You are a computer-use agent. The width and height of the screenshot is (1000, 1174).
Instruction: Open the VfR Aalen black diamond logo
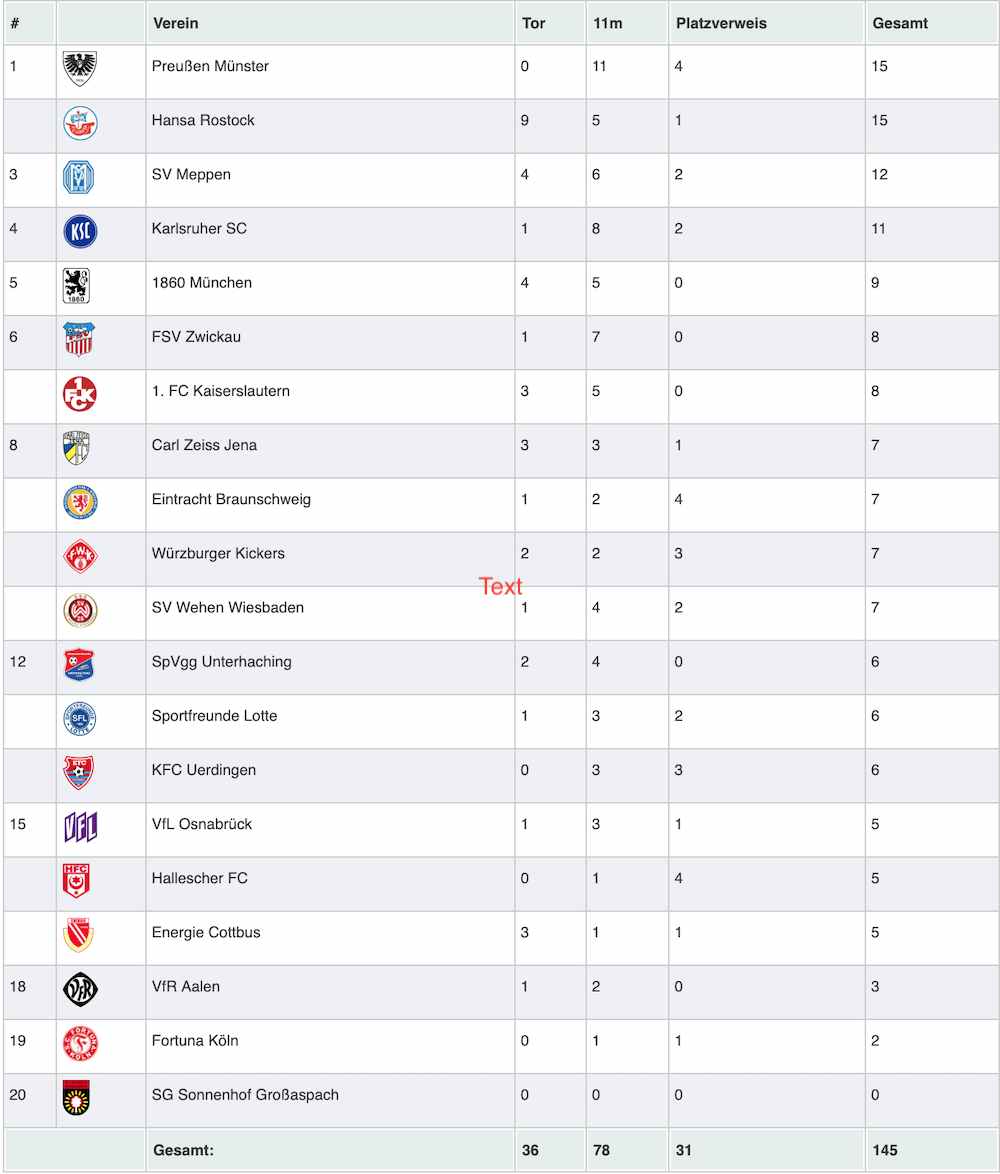(80, 989)
